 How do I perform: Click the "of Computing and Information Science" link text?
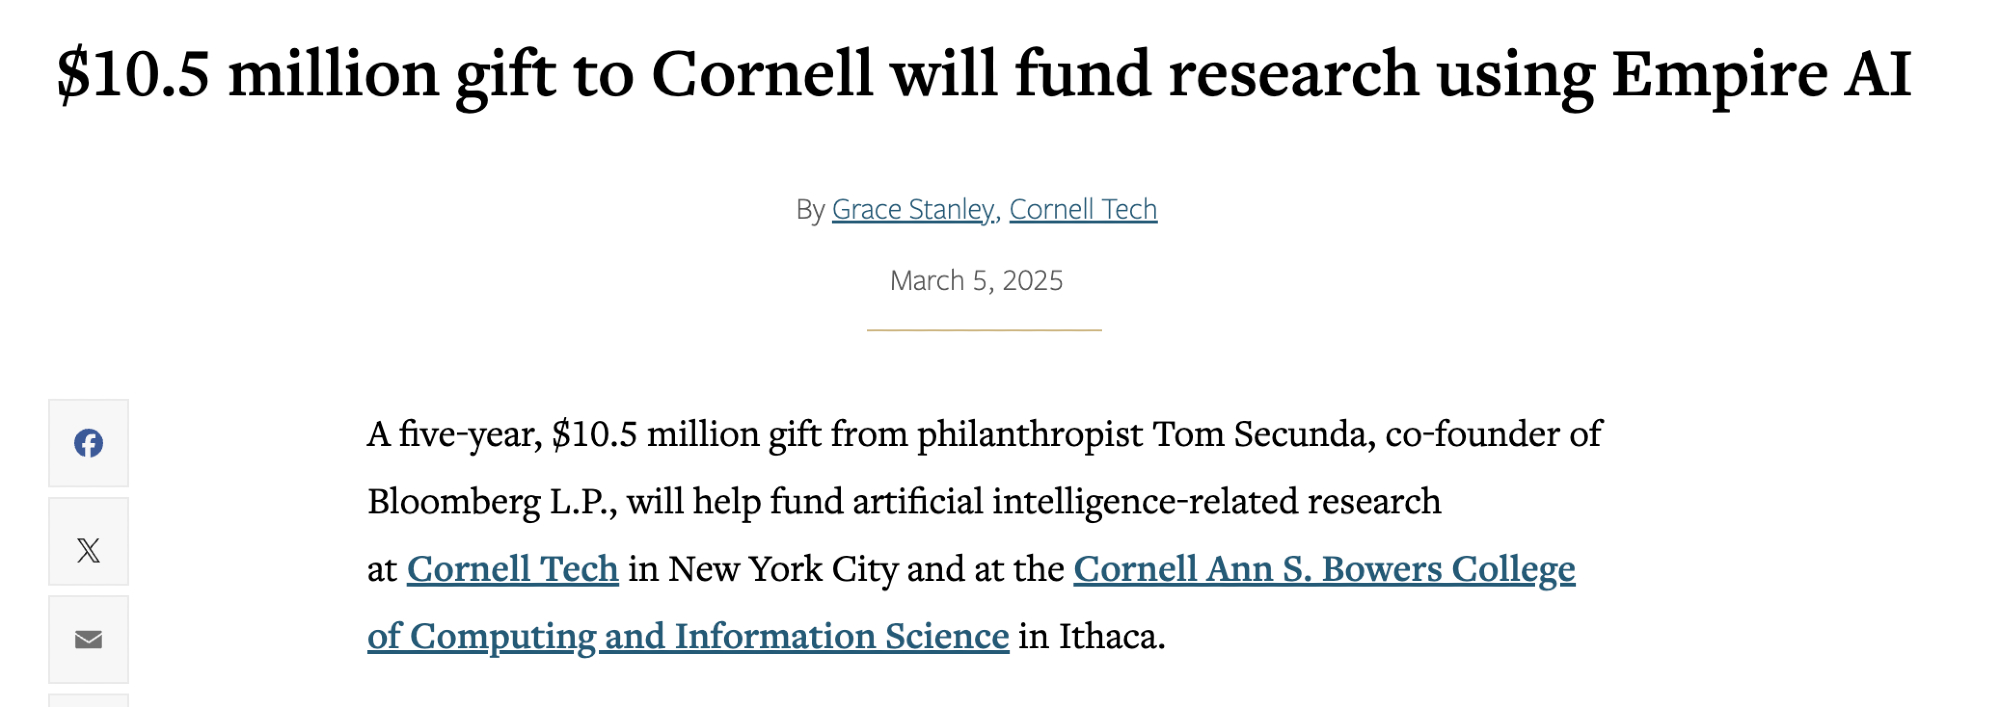[x=688, y=636]
